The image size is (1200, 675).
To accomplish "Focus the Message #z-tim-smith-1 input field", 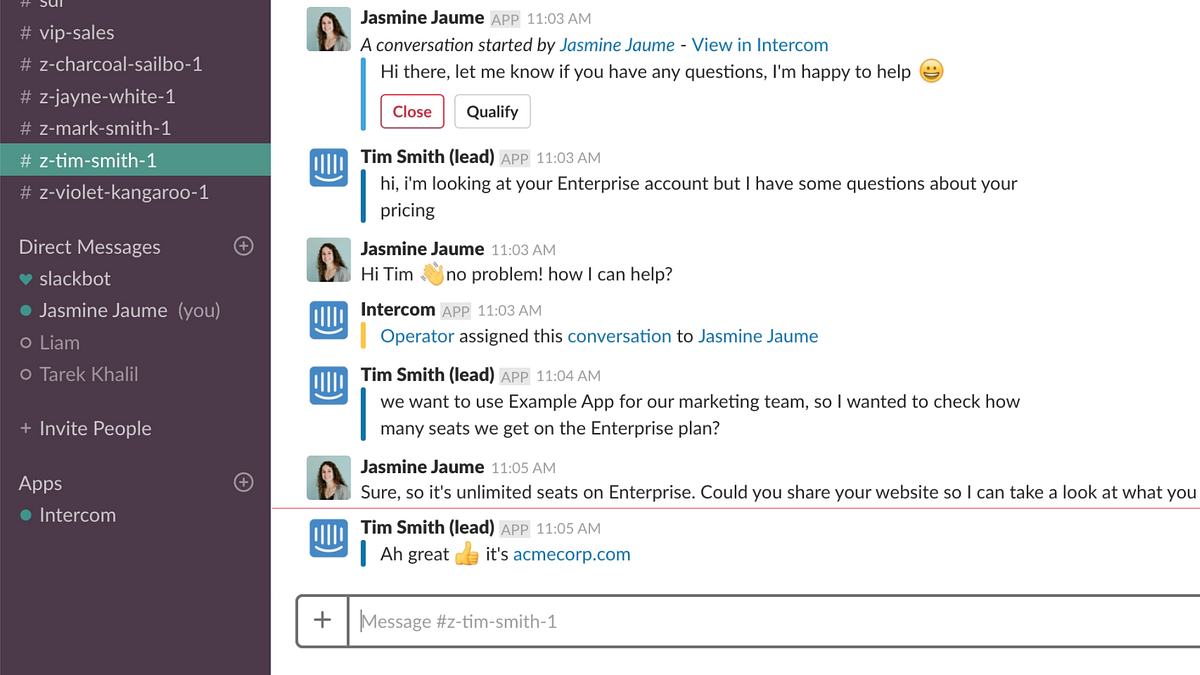I will point(774,621).
